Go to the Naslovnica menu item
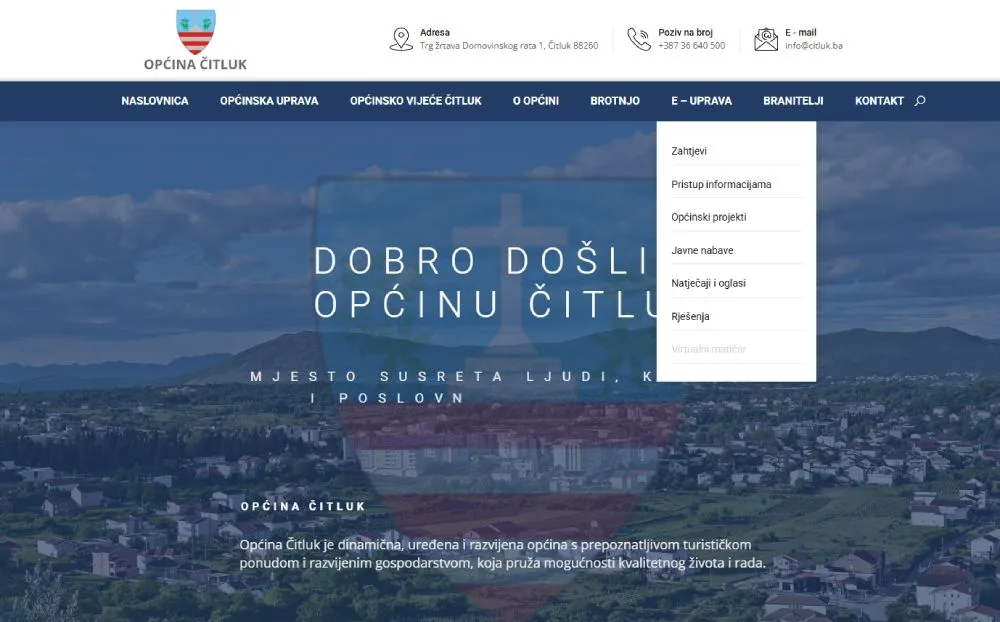This screenshot has width=1000, height=622. coord(155,101)
